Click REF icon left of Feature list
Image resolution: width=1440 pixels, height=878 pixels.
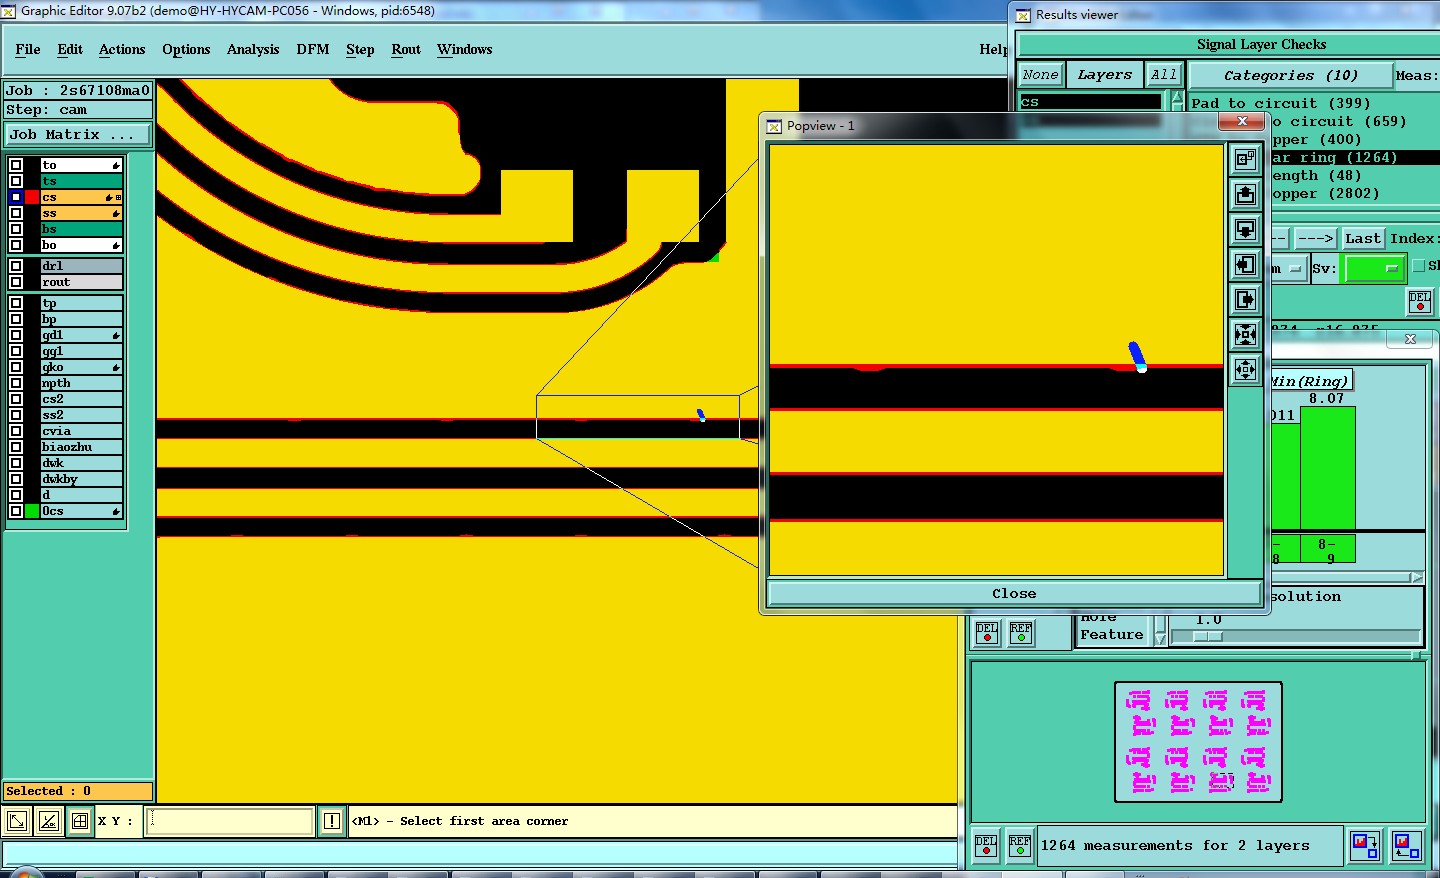point(1021,633)
